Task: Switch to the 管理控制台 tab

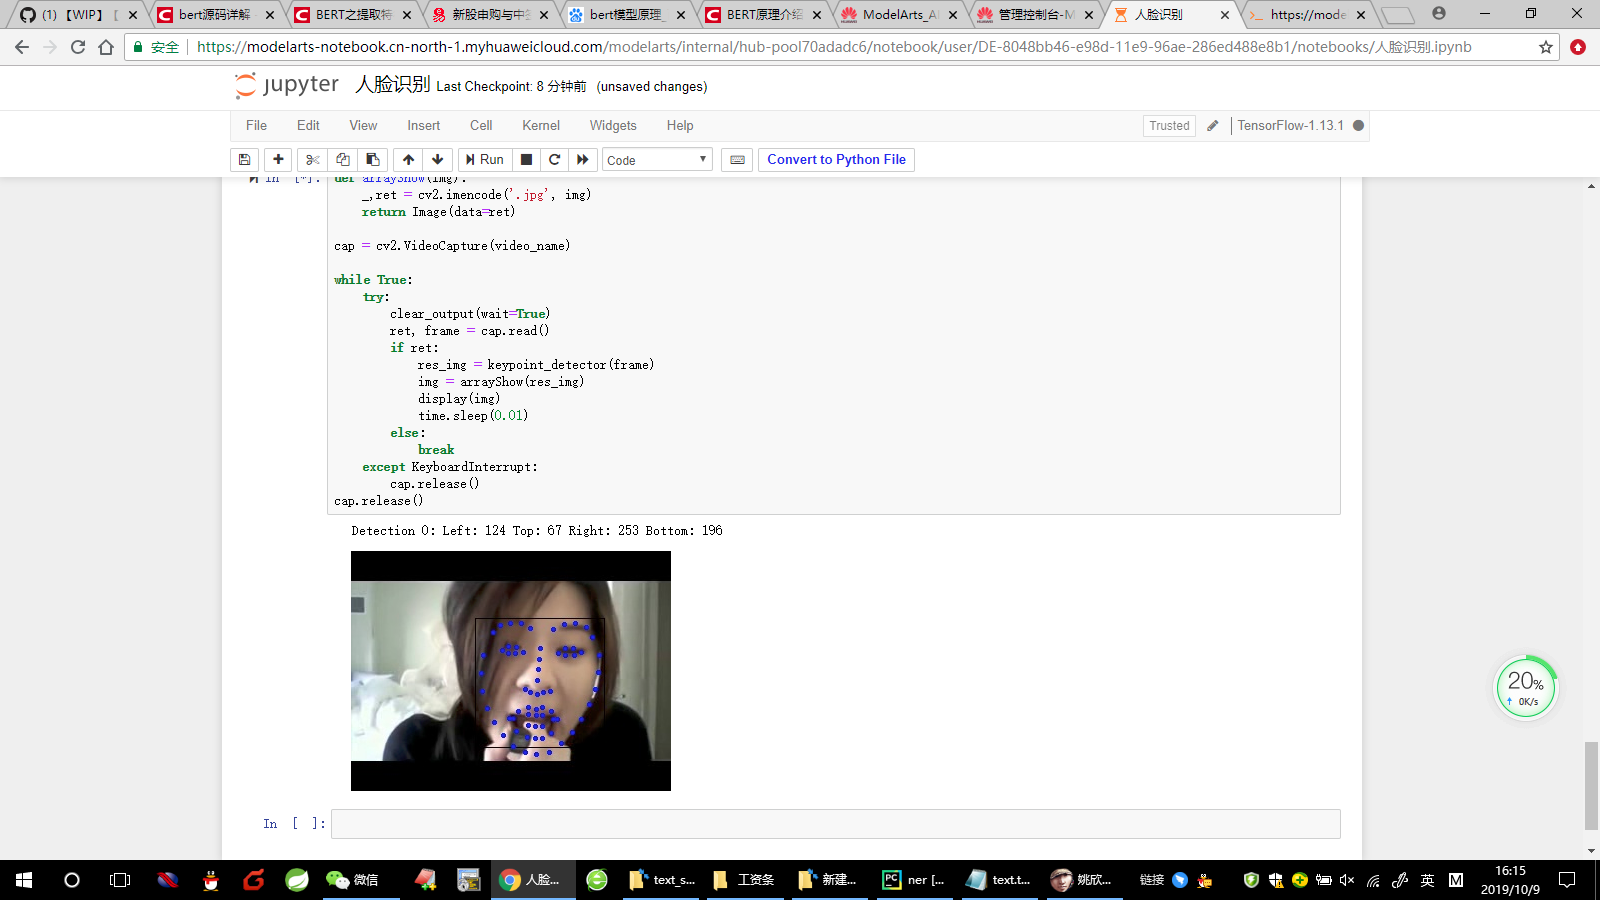Action: coord(1036,15)
